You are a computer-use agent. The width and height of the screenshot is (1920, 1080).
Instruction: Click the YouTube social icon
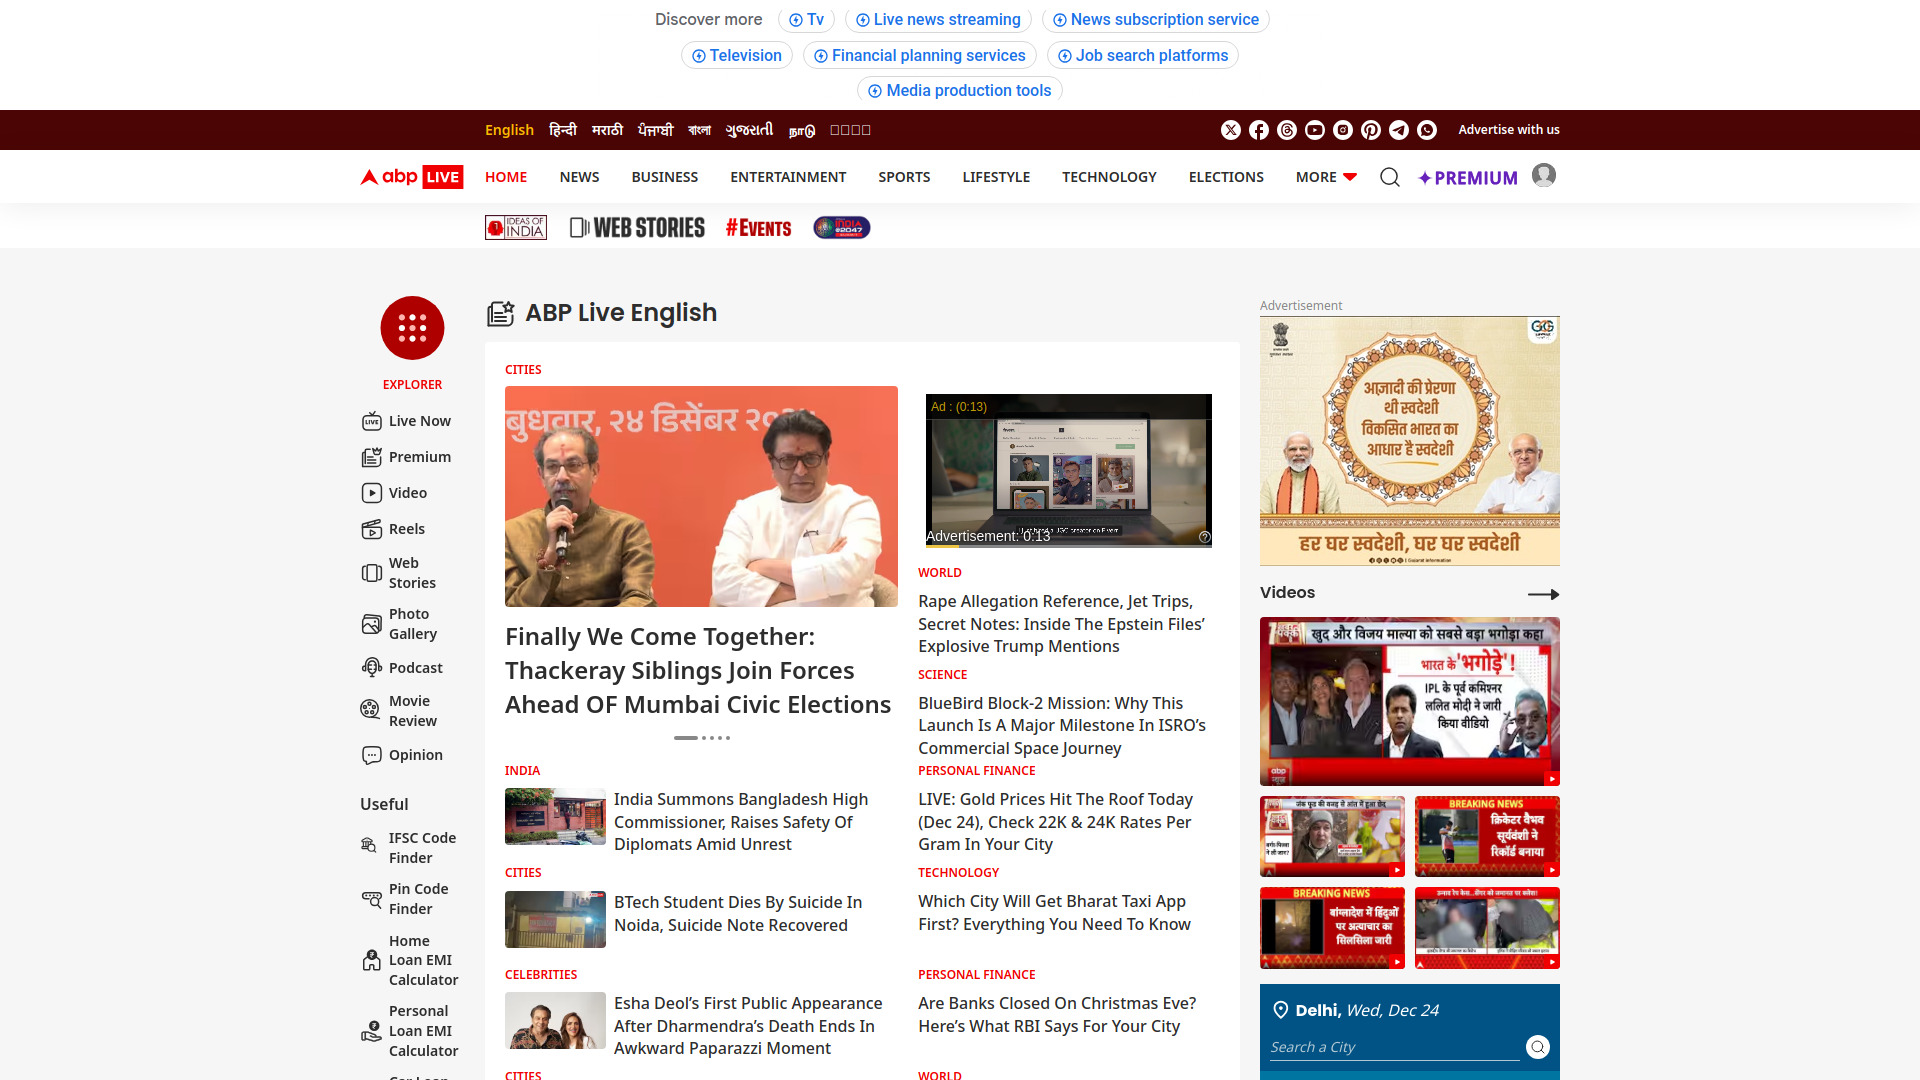(1315, 130)
